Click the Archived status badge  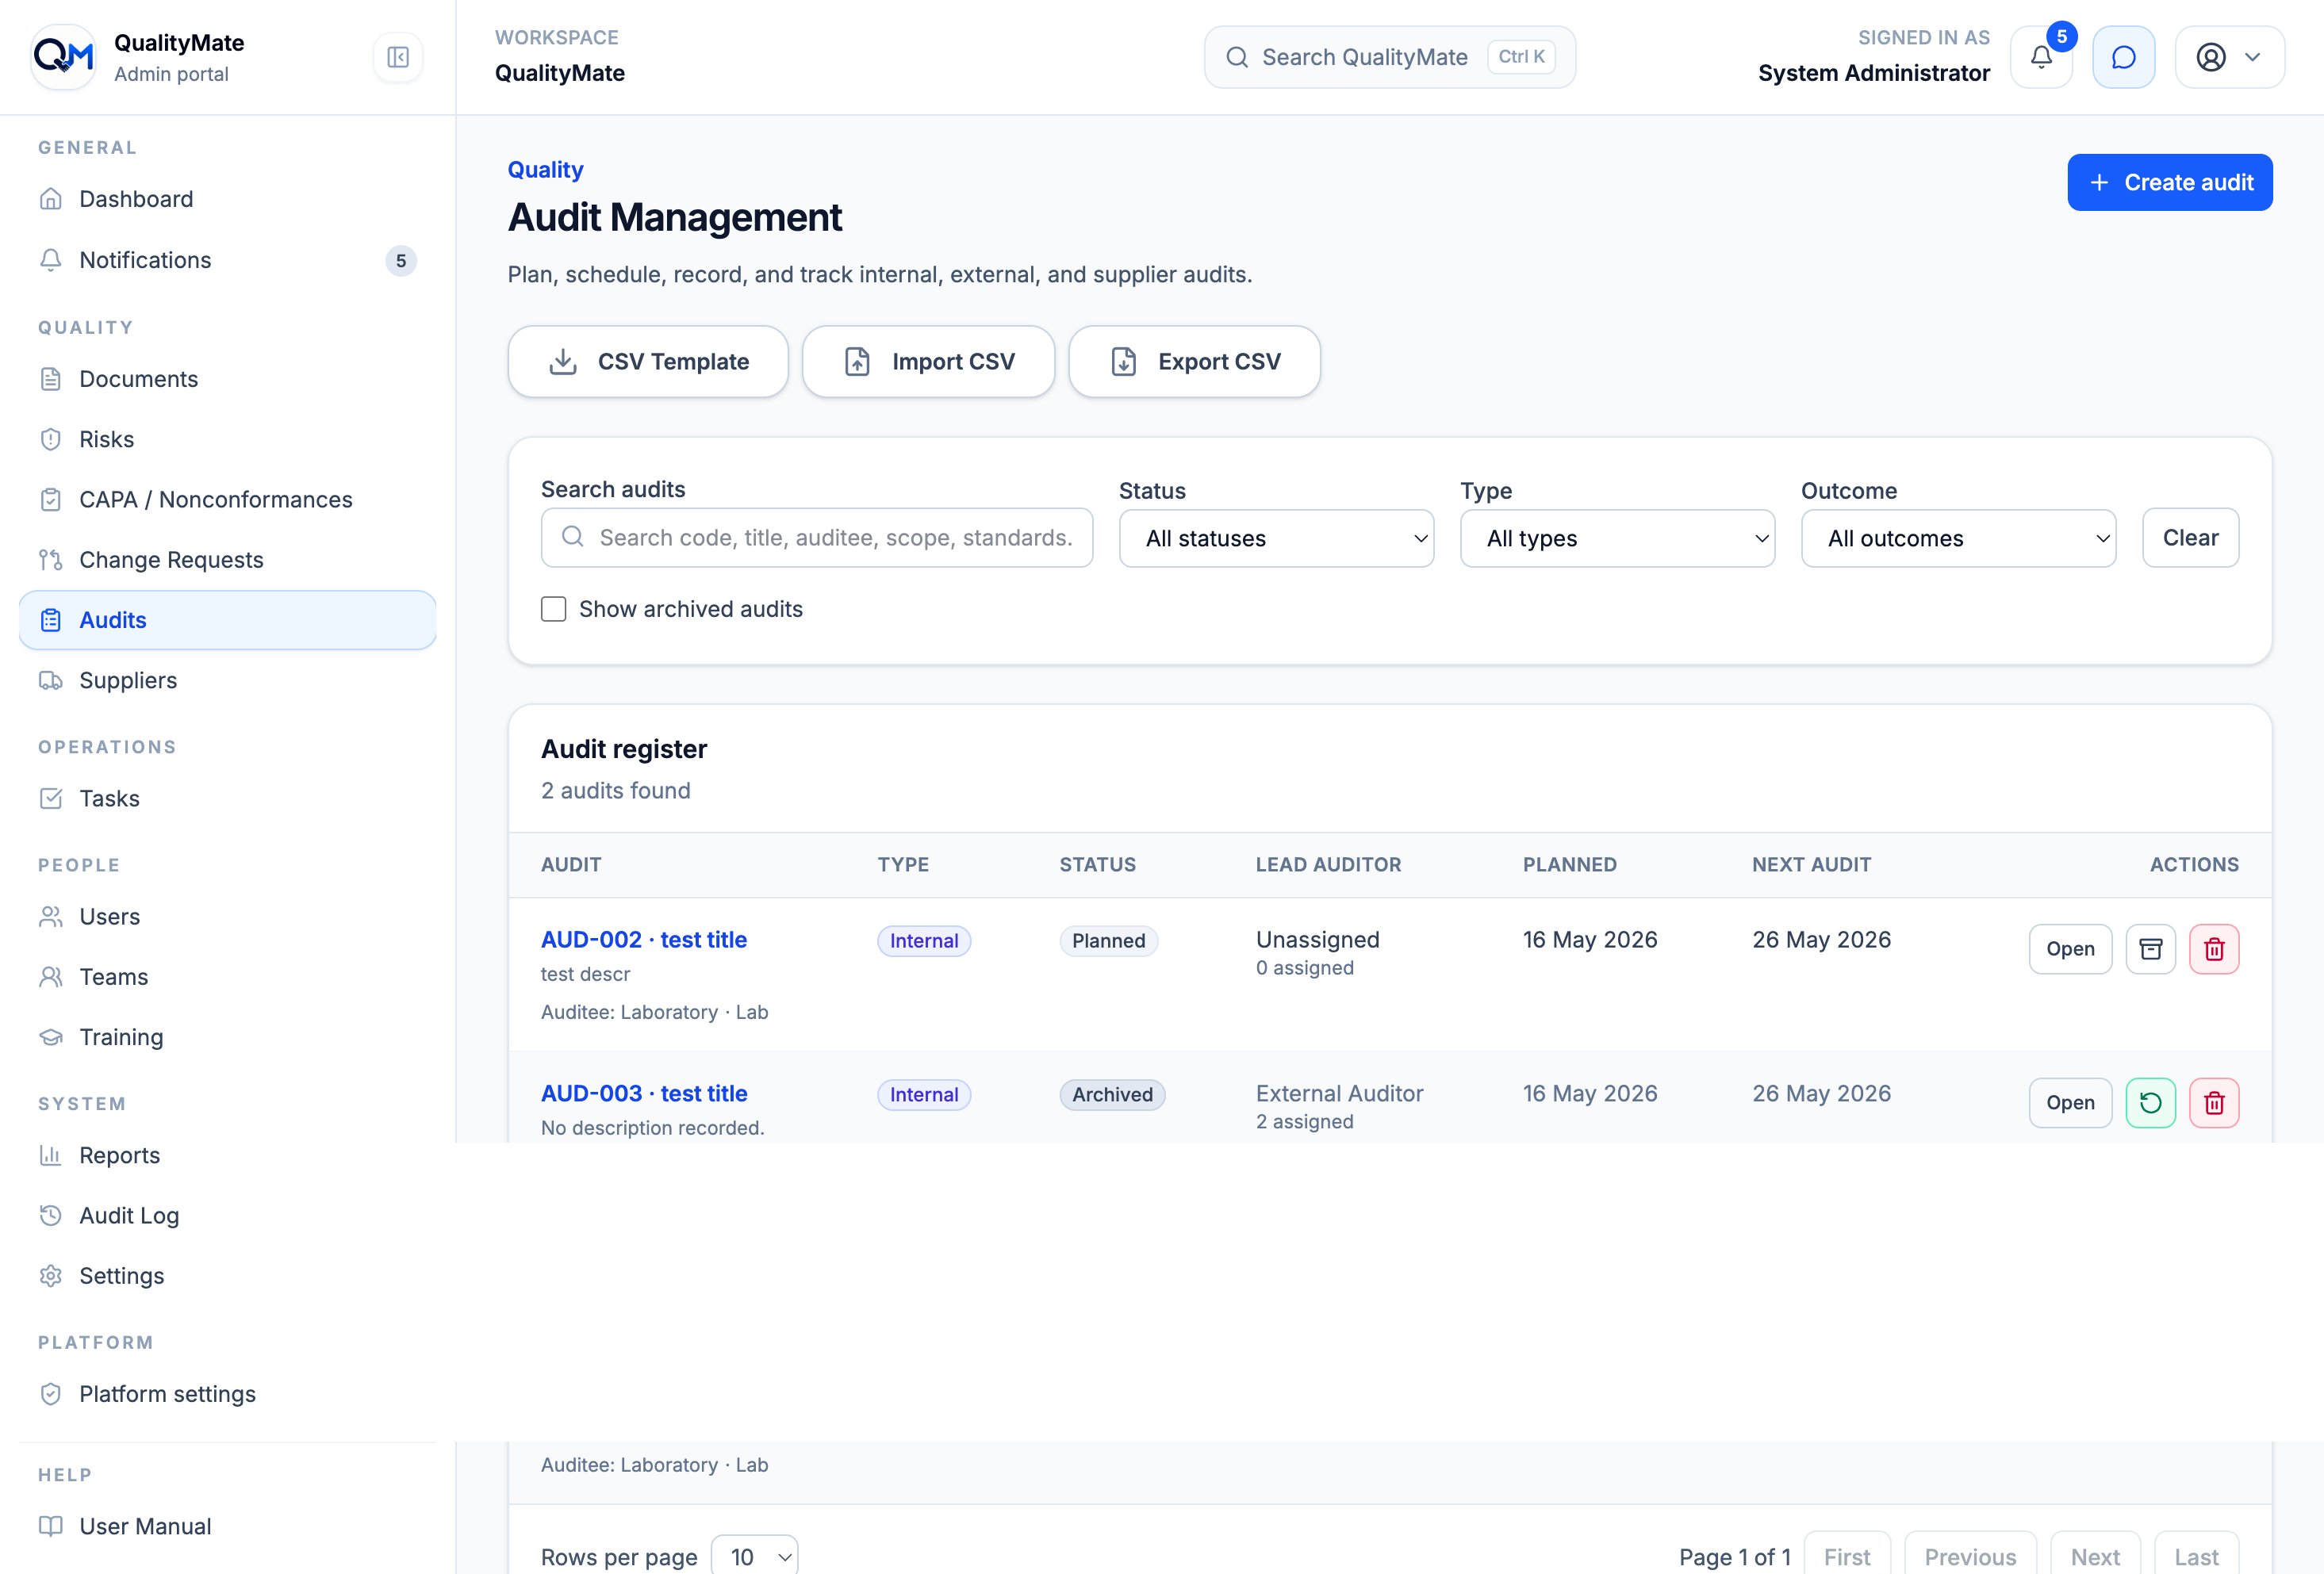click(1112, 1095)
